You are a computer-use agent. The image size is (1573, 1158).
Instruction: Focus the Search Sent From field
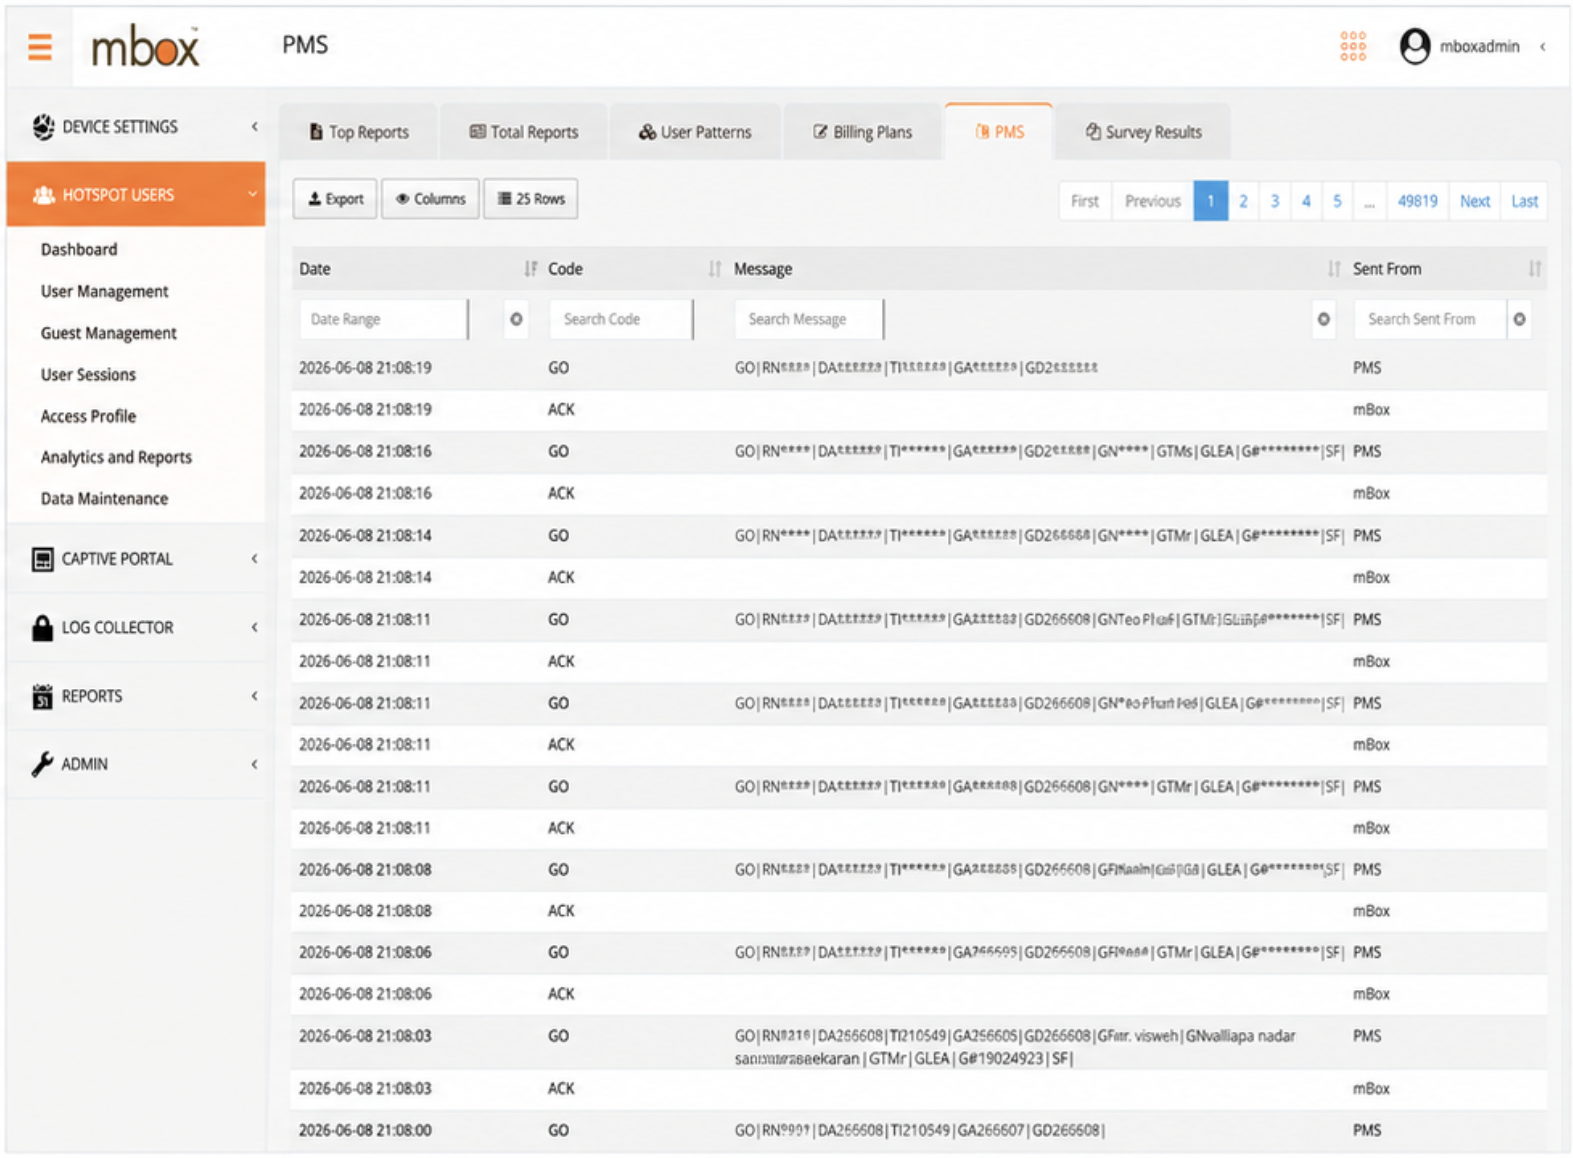tap(1430, 319)
